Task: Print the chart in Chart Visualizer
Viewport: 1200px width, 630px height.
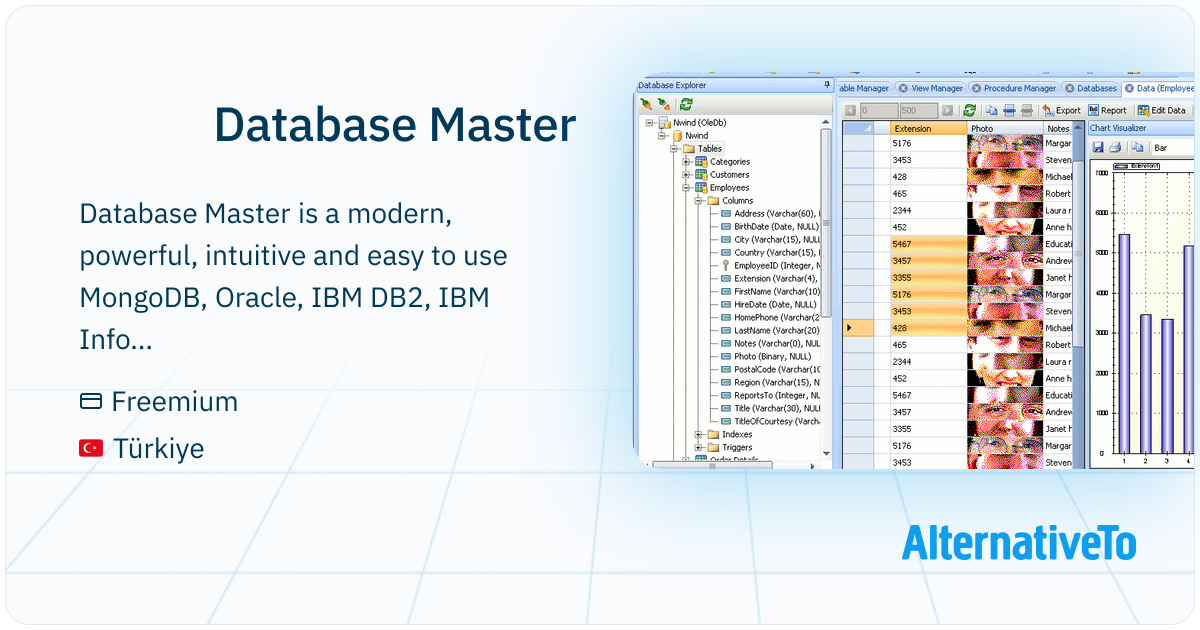Action: (x=1115, y=147)
